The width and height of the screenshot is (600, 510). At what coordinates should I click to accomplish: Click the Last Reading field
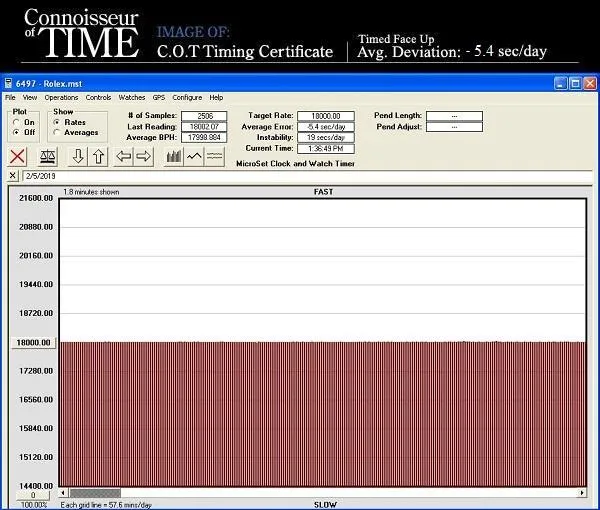click(x=204, y=127)
